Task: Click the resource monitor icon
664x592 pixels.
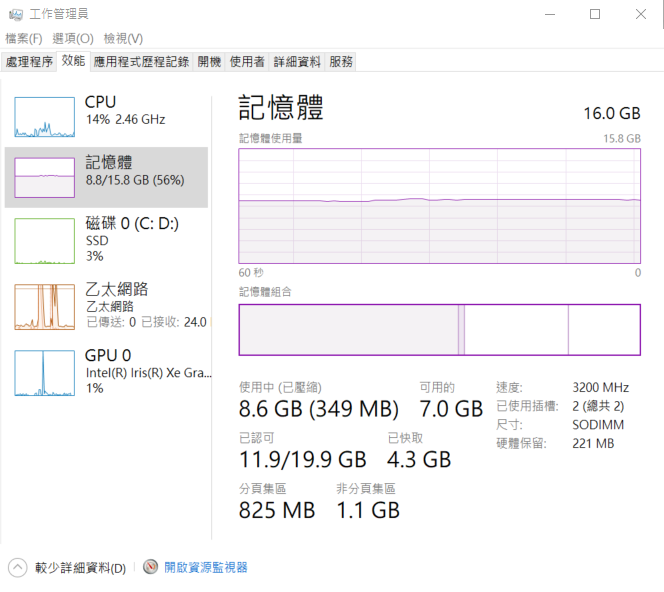Action: click(150, 567)
